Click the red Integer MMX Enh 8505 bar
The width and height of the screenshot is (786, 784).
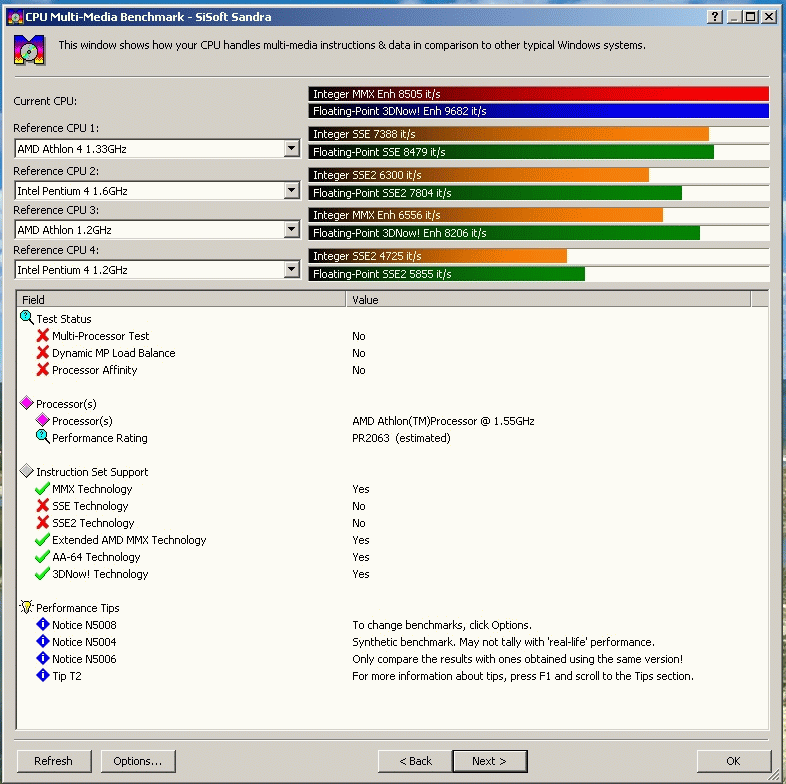pos(538,94)
